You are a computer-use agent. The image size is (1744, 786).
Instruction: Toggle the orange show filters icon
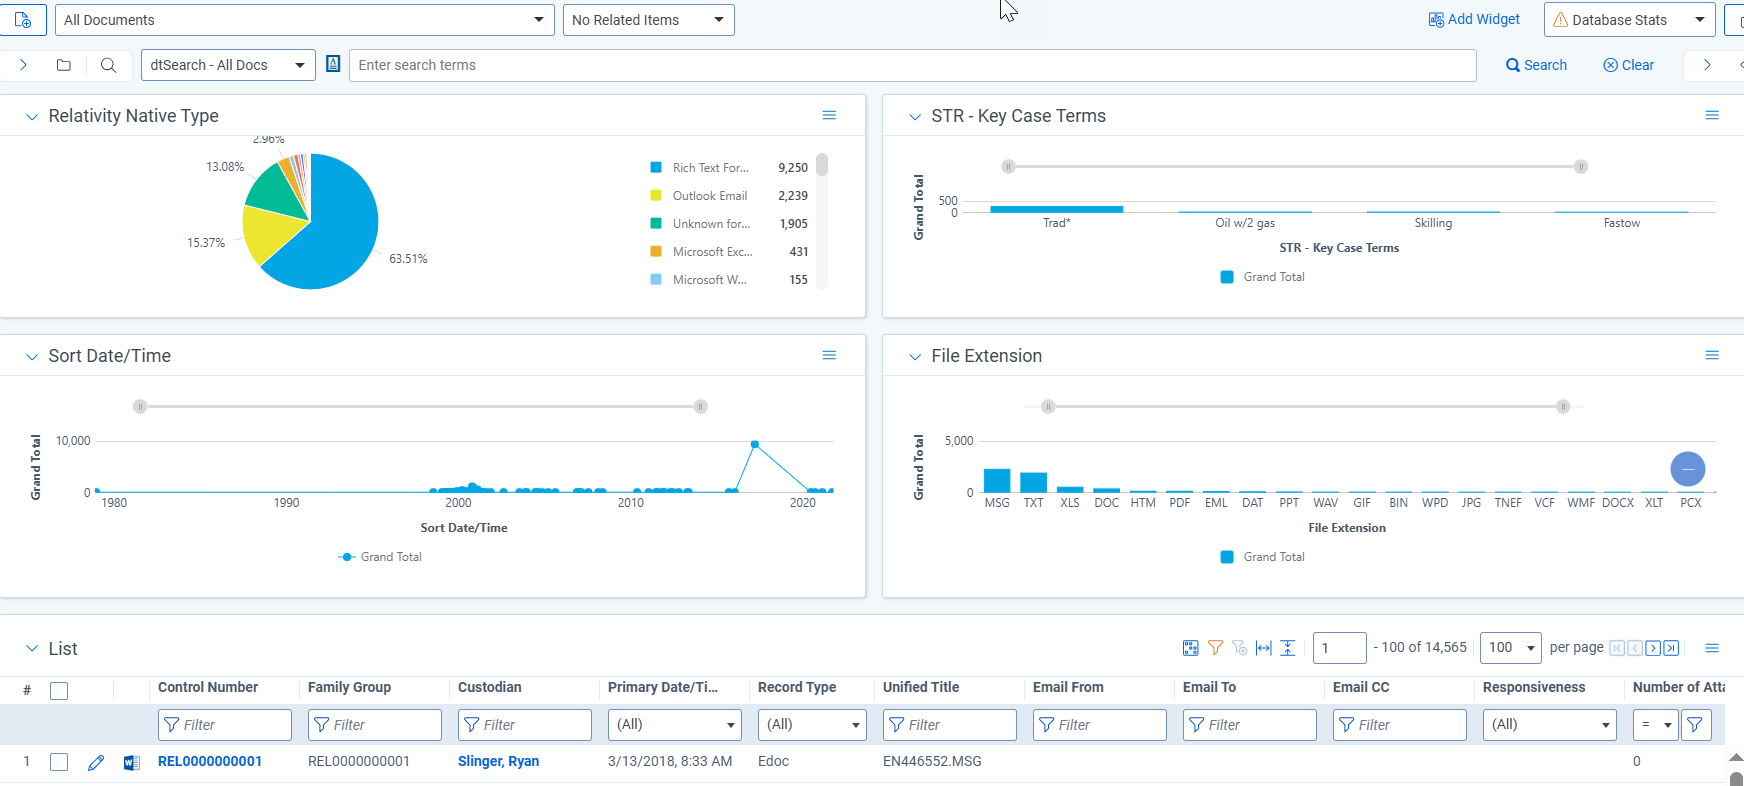pyautogui.click(x=1215, y=648)
